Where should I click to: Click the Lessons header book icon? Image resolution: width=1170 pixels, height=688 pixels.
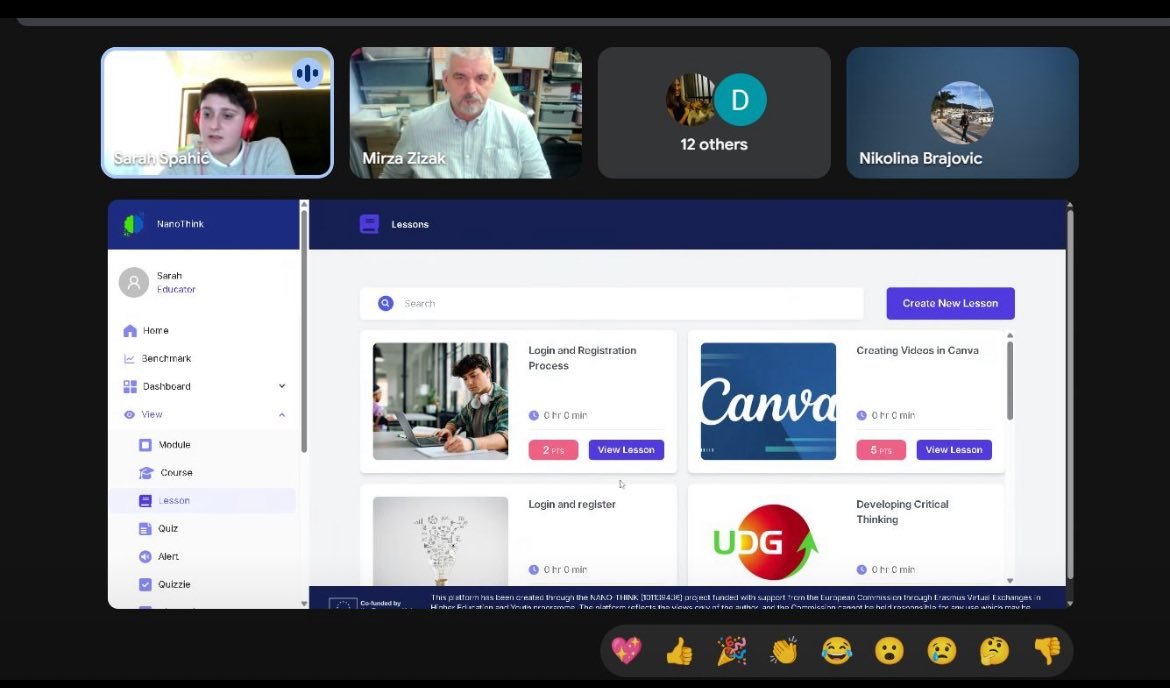[369, 224]
